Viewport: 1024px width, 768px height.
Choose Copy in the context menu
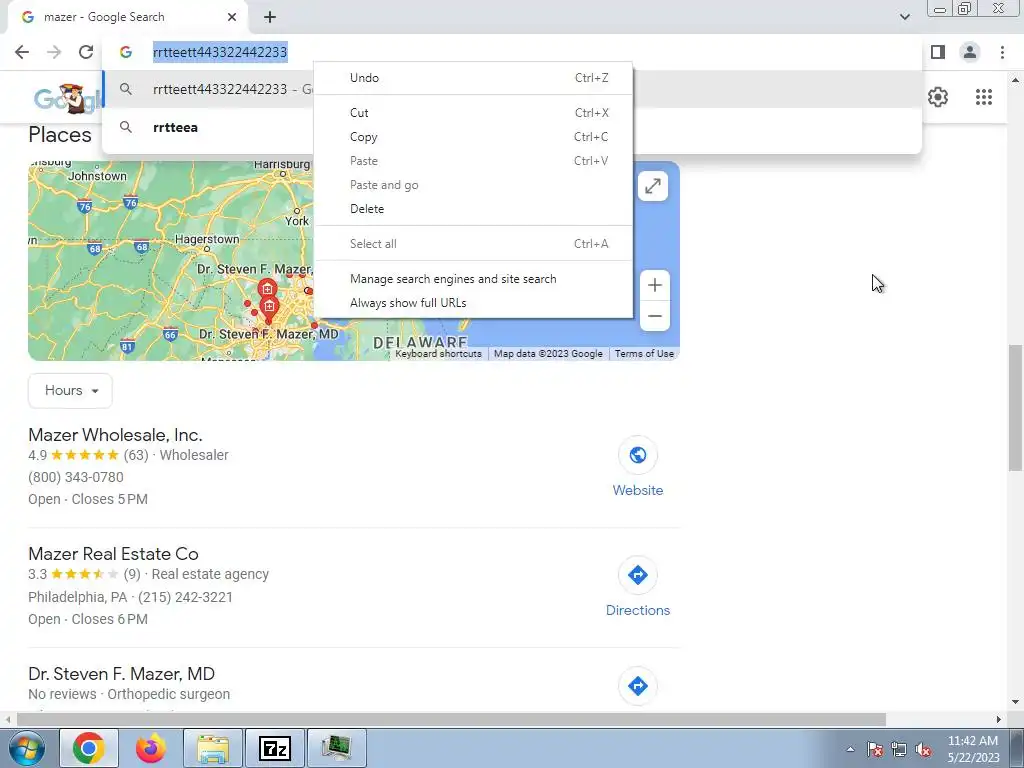click(473, 137)
